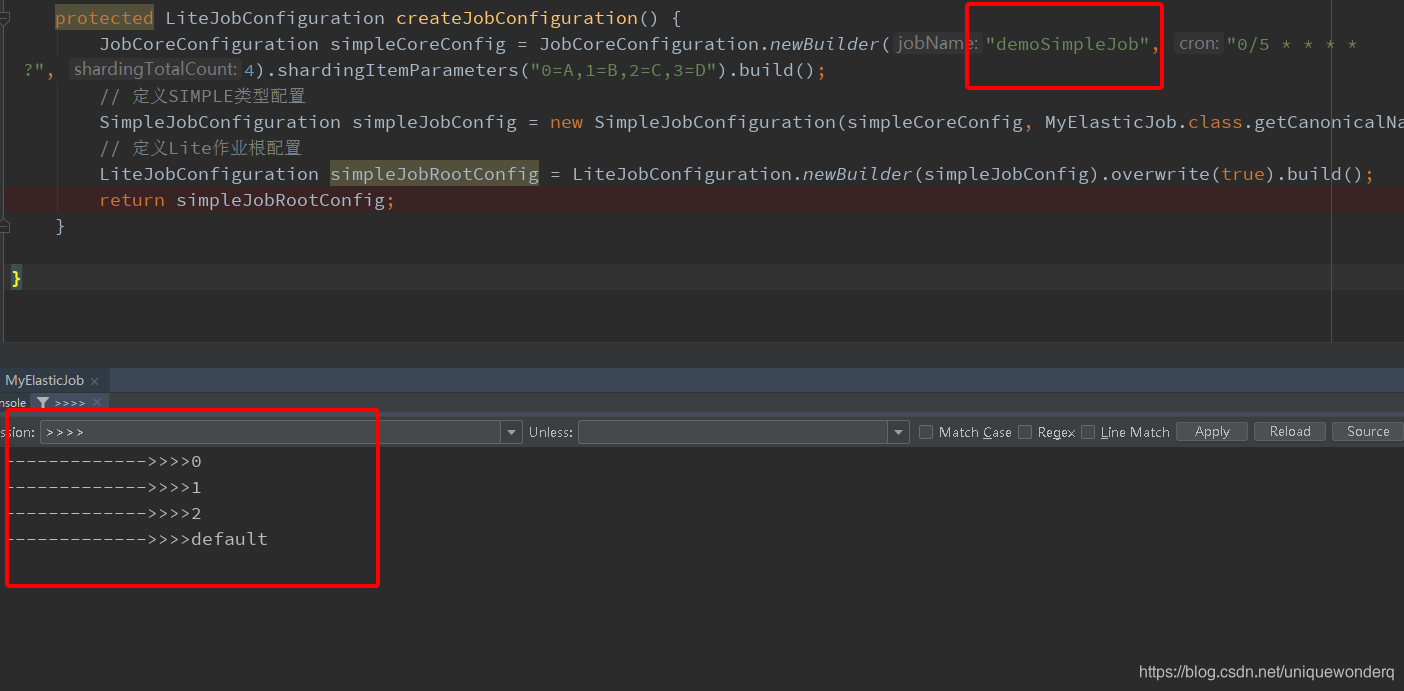Close the MyElasticJob run tab
Screen dimensions: 1404x691
(x=95, y=381)
